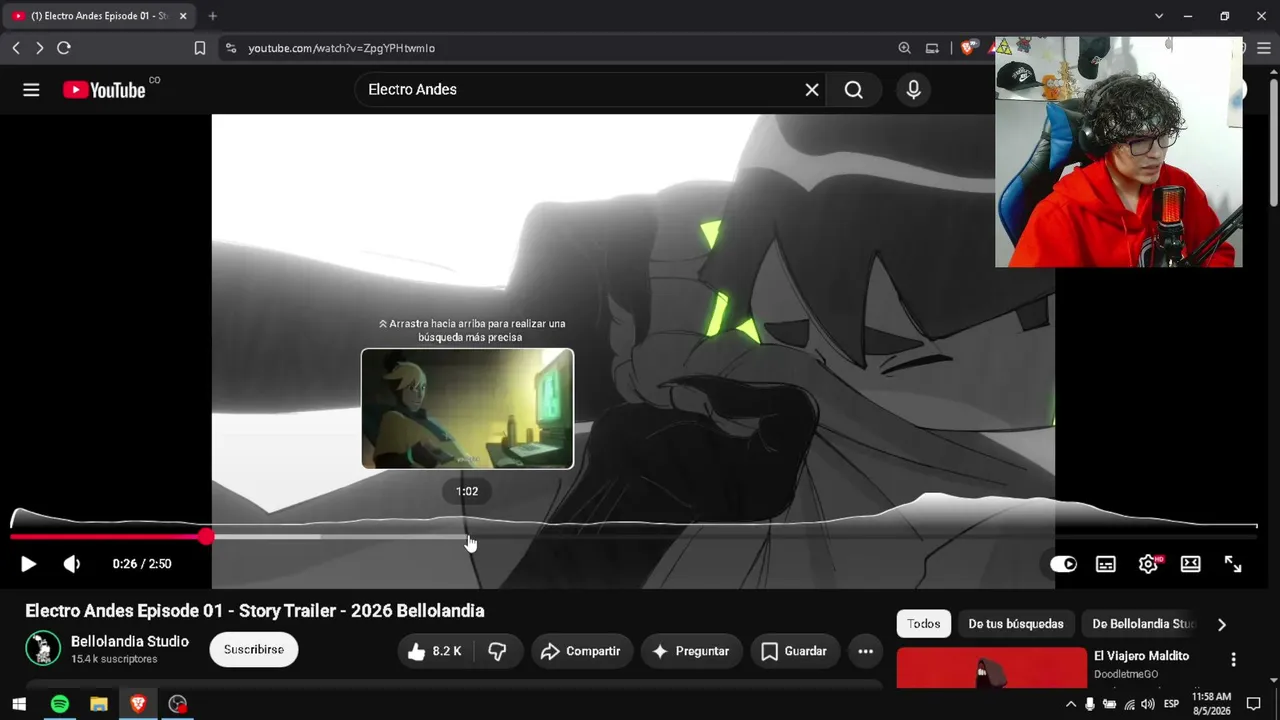Image resolution: width=1280 pixels, height=720 pixels.
Task: Select the Electro Andes Episode 01 browser tab
Action: tap(97, 16)
